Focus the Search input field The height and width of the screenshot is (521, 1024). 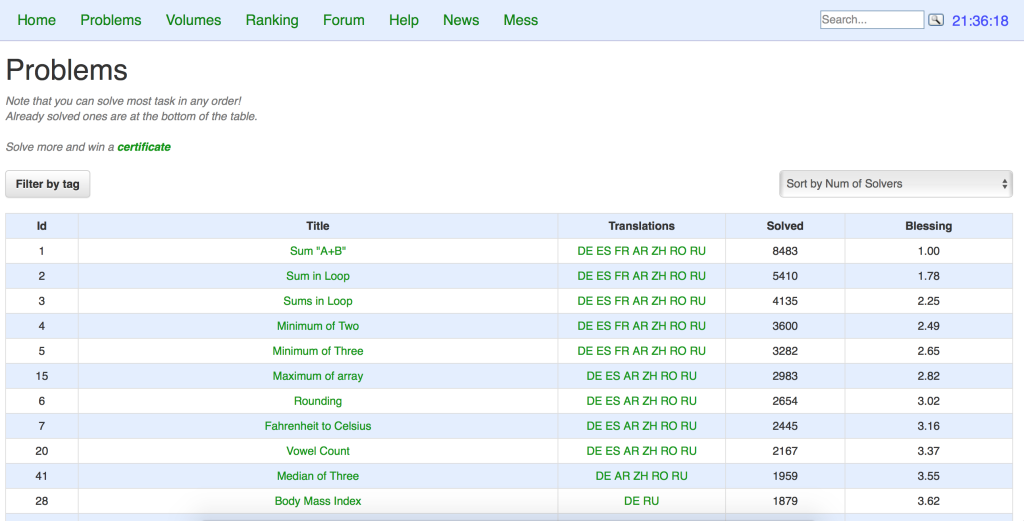click(x=872, y=20)
